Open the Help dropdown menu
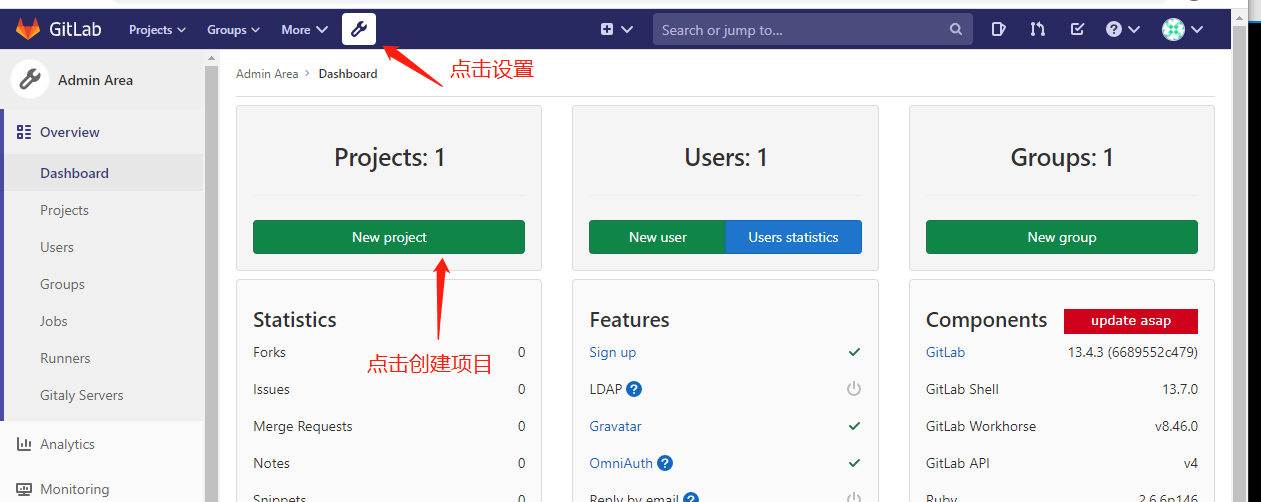The height and width of the screenshot is (502, 1261). click(x=1123, y=29)
